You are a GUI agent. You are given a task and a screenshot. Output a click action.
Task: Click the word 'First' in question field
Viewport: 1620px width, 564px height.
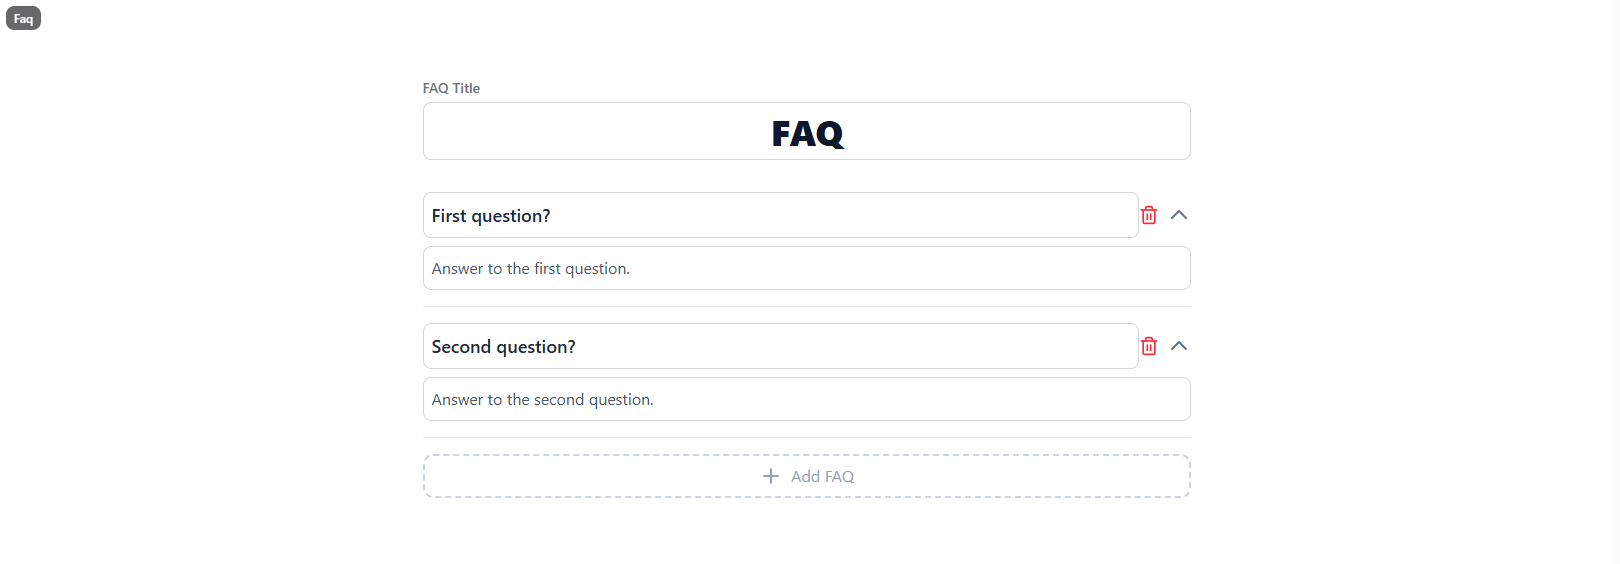pos(449,216)
